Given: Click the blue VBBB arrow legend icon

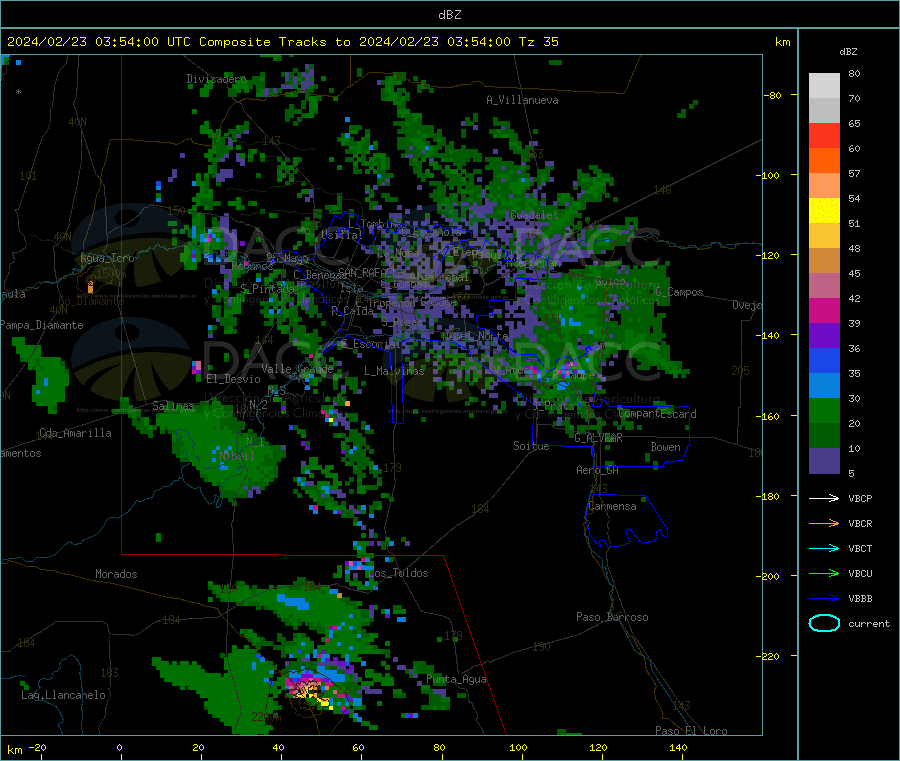Looking at the screenshot, I should pyautogui.click(x=824, y=599).
